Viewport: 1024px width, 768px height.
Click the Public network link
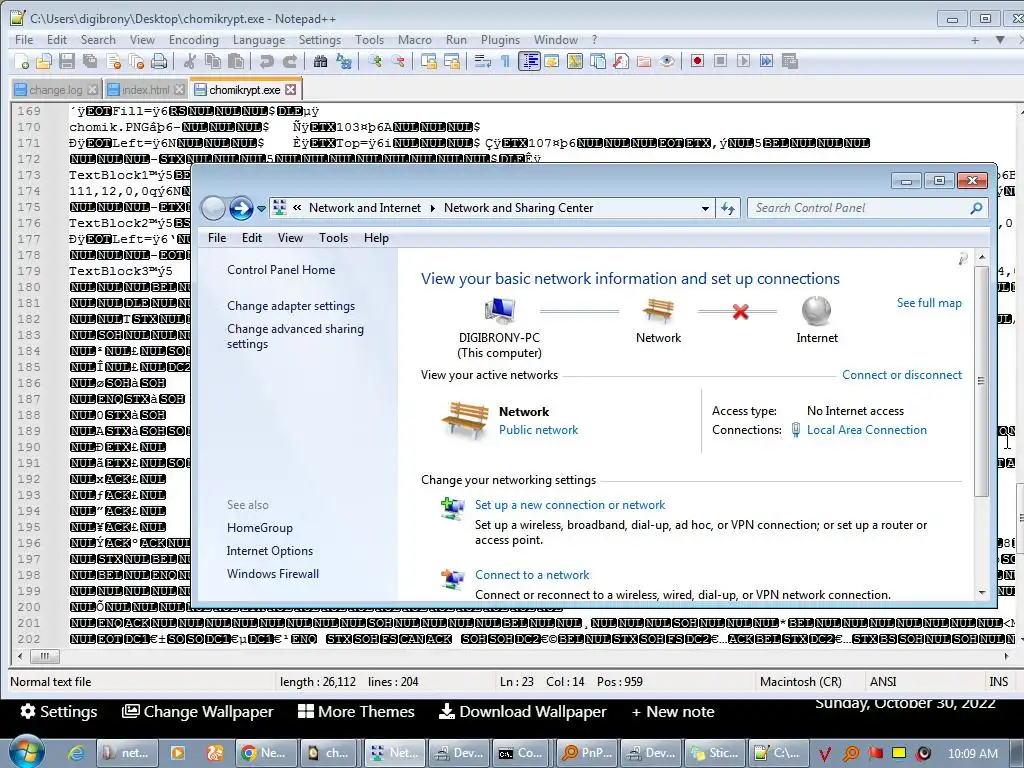point(538,430)
